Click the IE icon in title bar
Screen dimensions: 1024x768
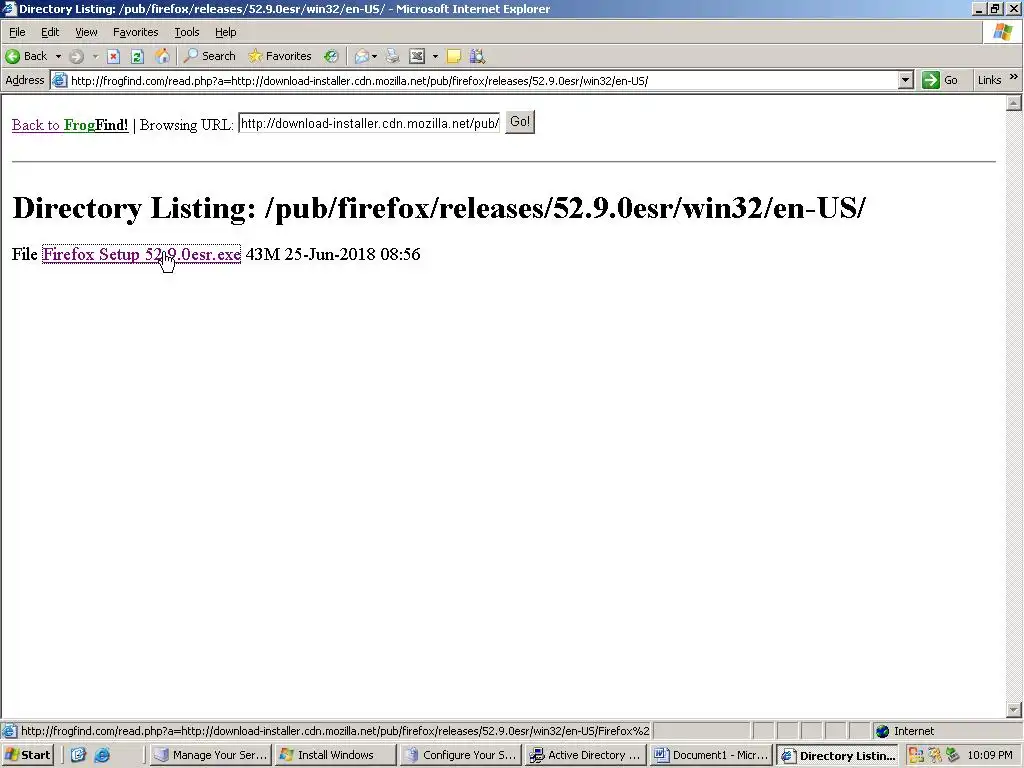9,8
